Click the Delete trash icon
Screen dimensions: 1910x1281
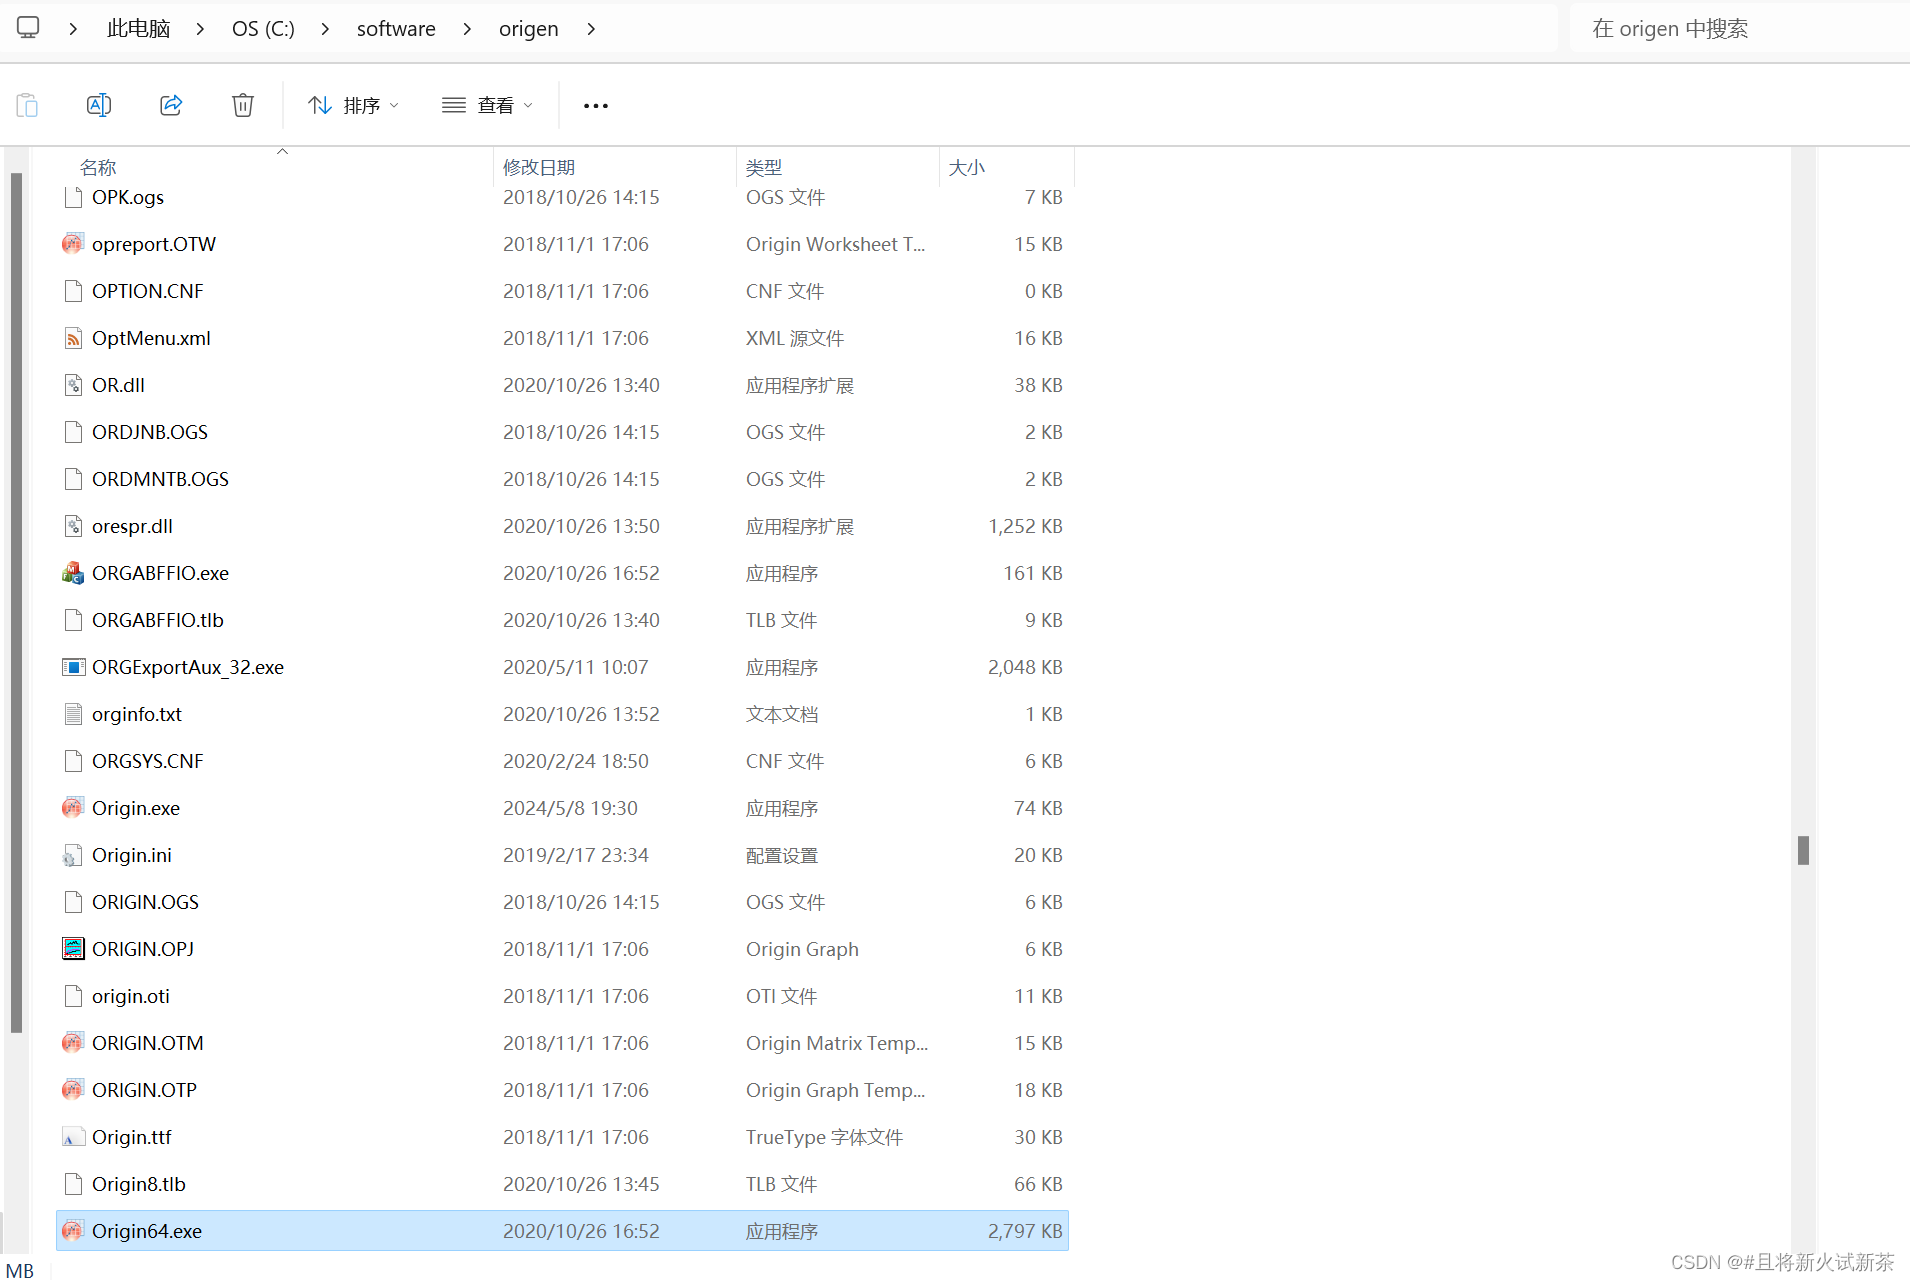click(243, 105)
